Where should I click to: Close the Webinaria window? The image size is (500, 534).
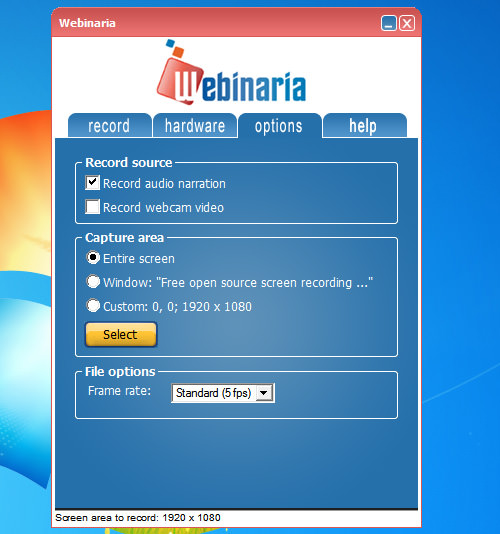407,23
